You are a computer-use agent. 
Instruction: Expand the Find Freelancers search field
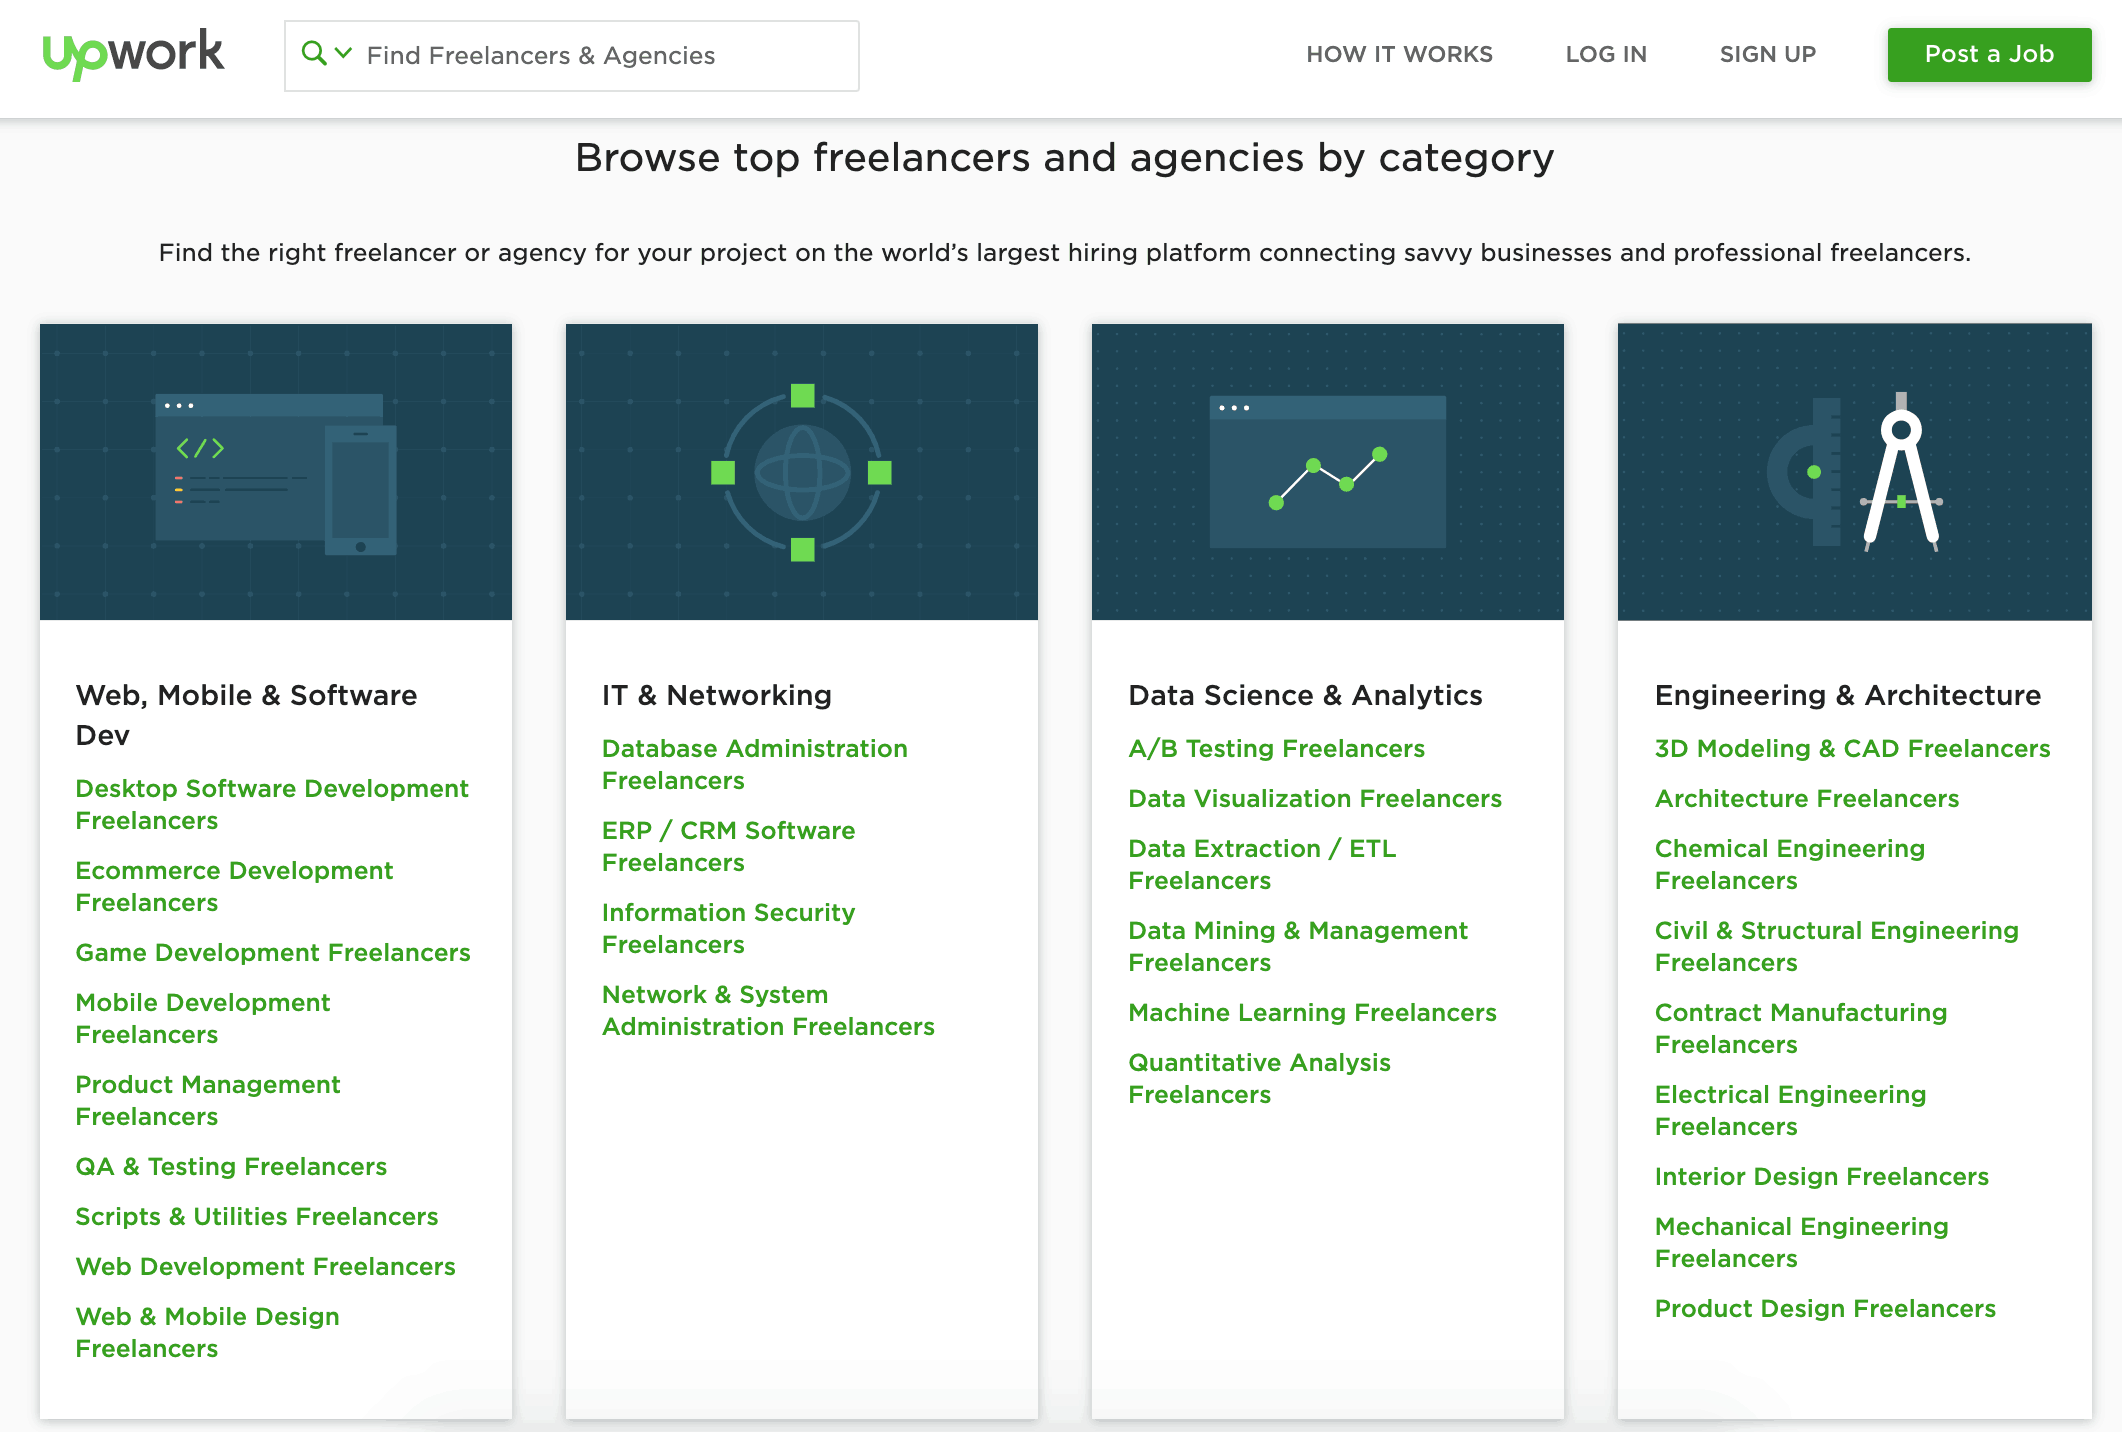(x=339, y=54)
